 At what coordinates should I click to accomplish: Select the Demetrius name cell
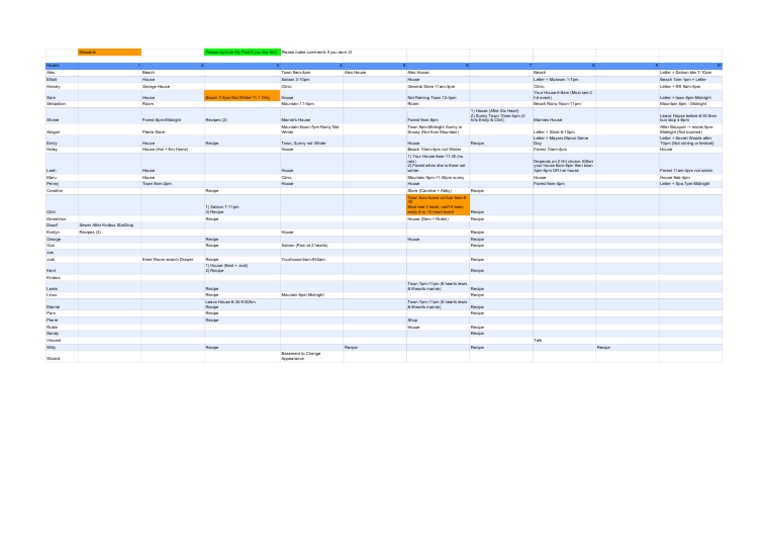coord(62,219)
